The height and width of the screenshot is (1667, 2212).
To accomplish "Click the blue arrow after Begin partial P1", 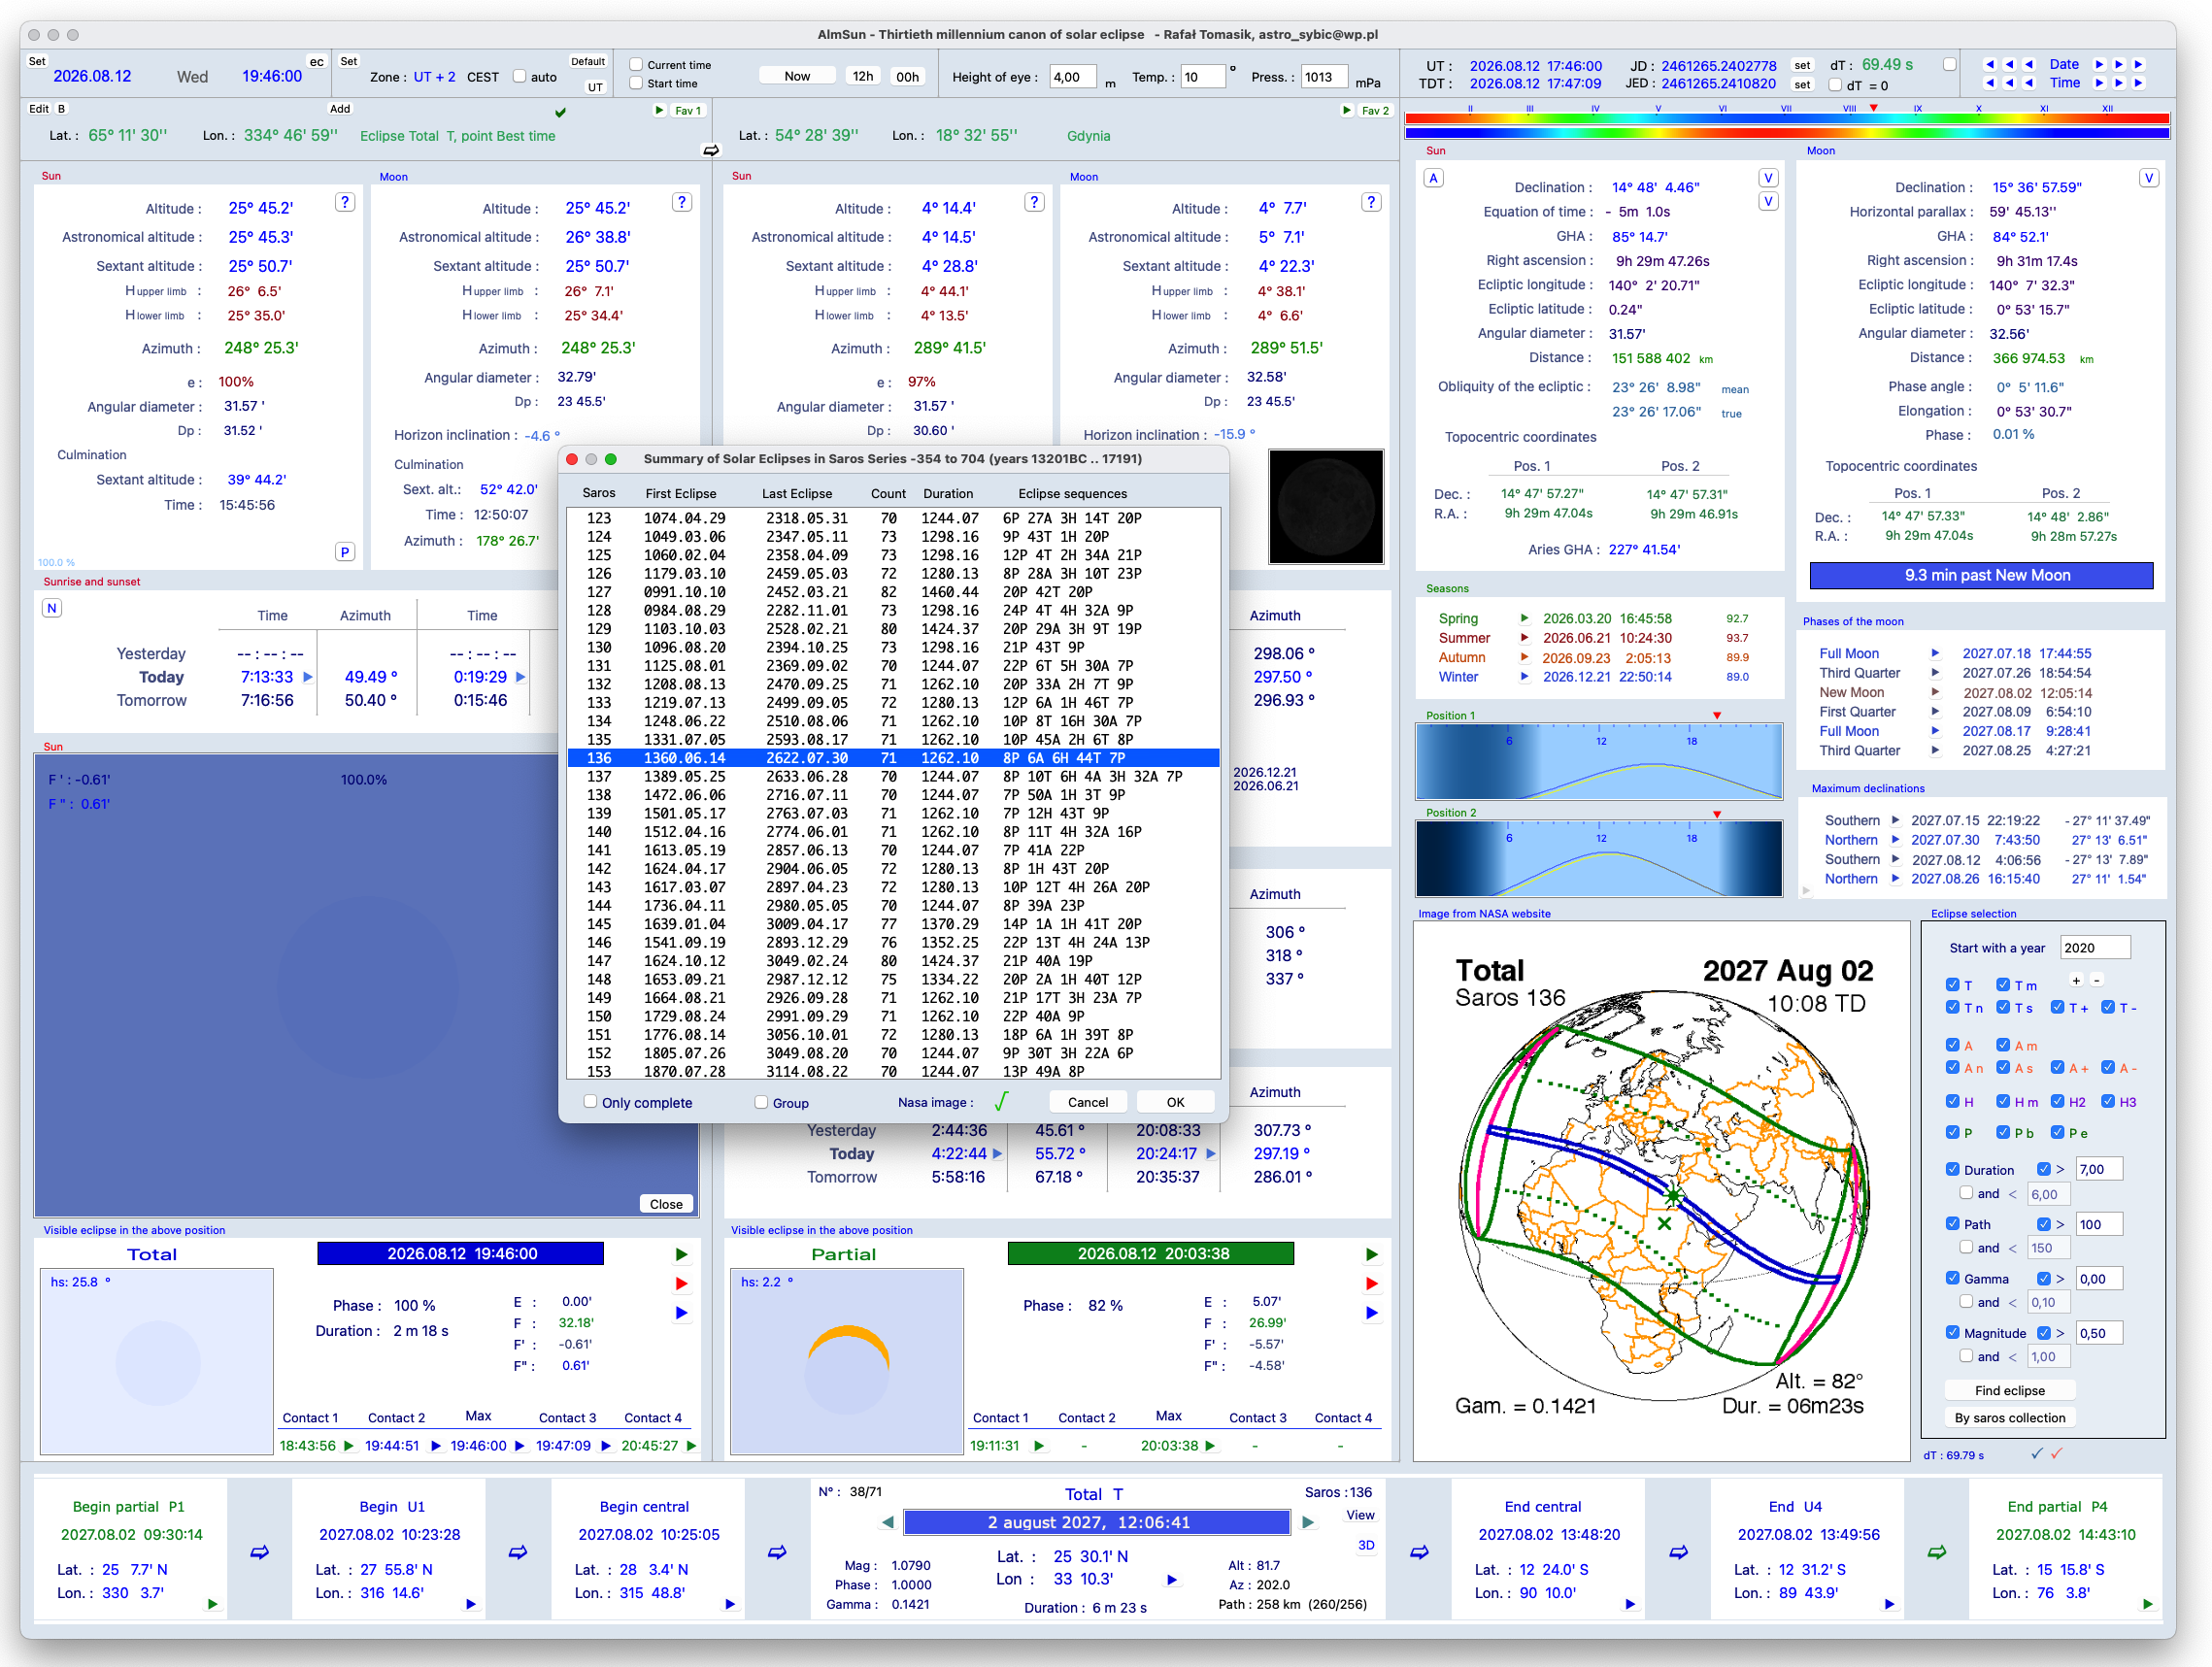I will pyautogui.click(x=260, y=1552).
